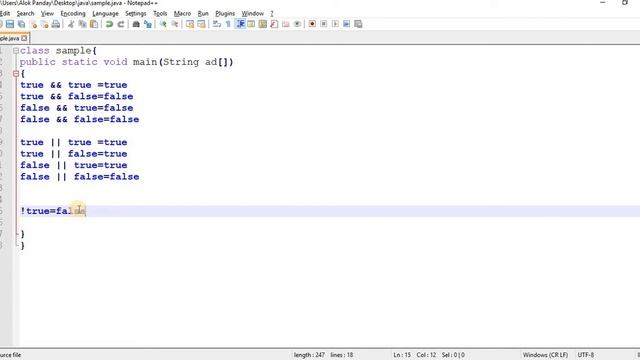Cut selection with the scissors icon
Viewport: 640px width, 360px height.
[x=71, y=24]
